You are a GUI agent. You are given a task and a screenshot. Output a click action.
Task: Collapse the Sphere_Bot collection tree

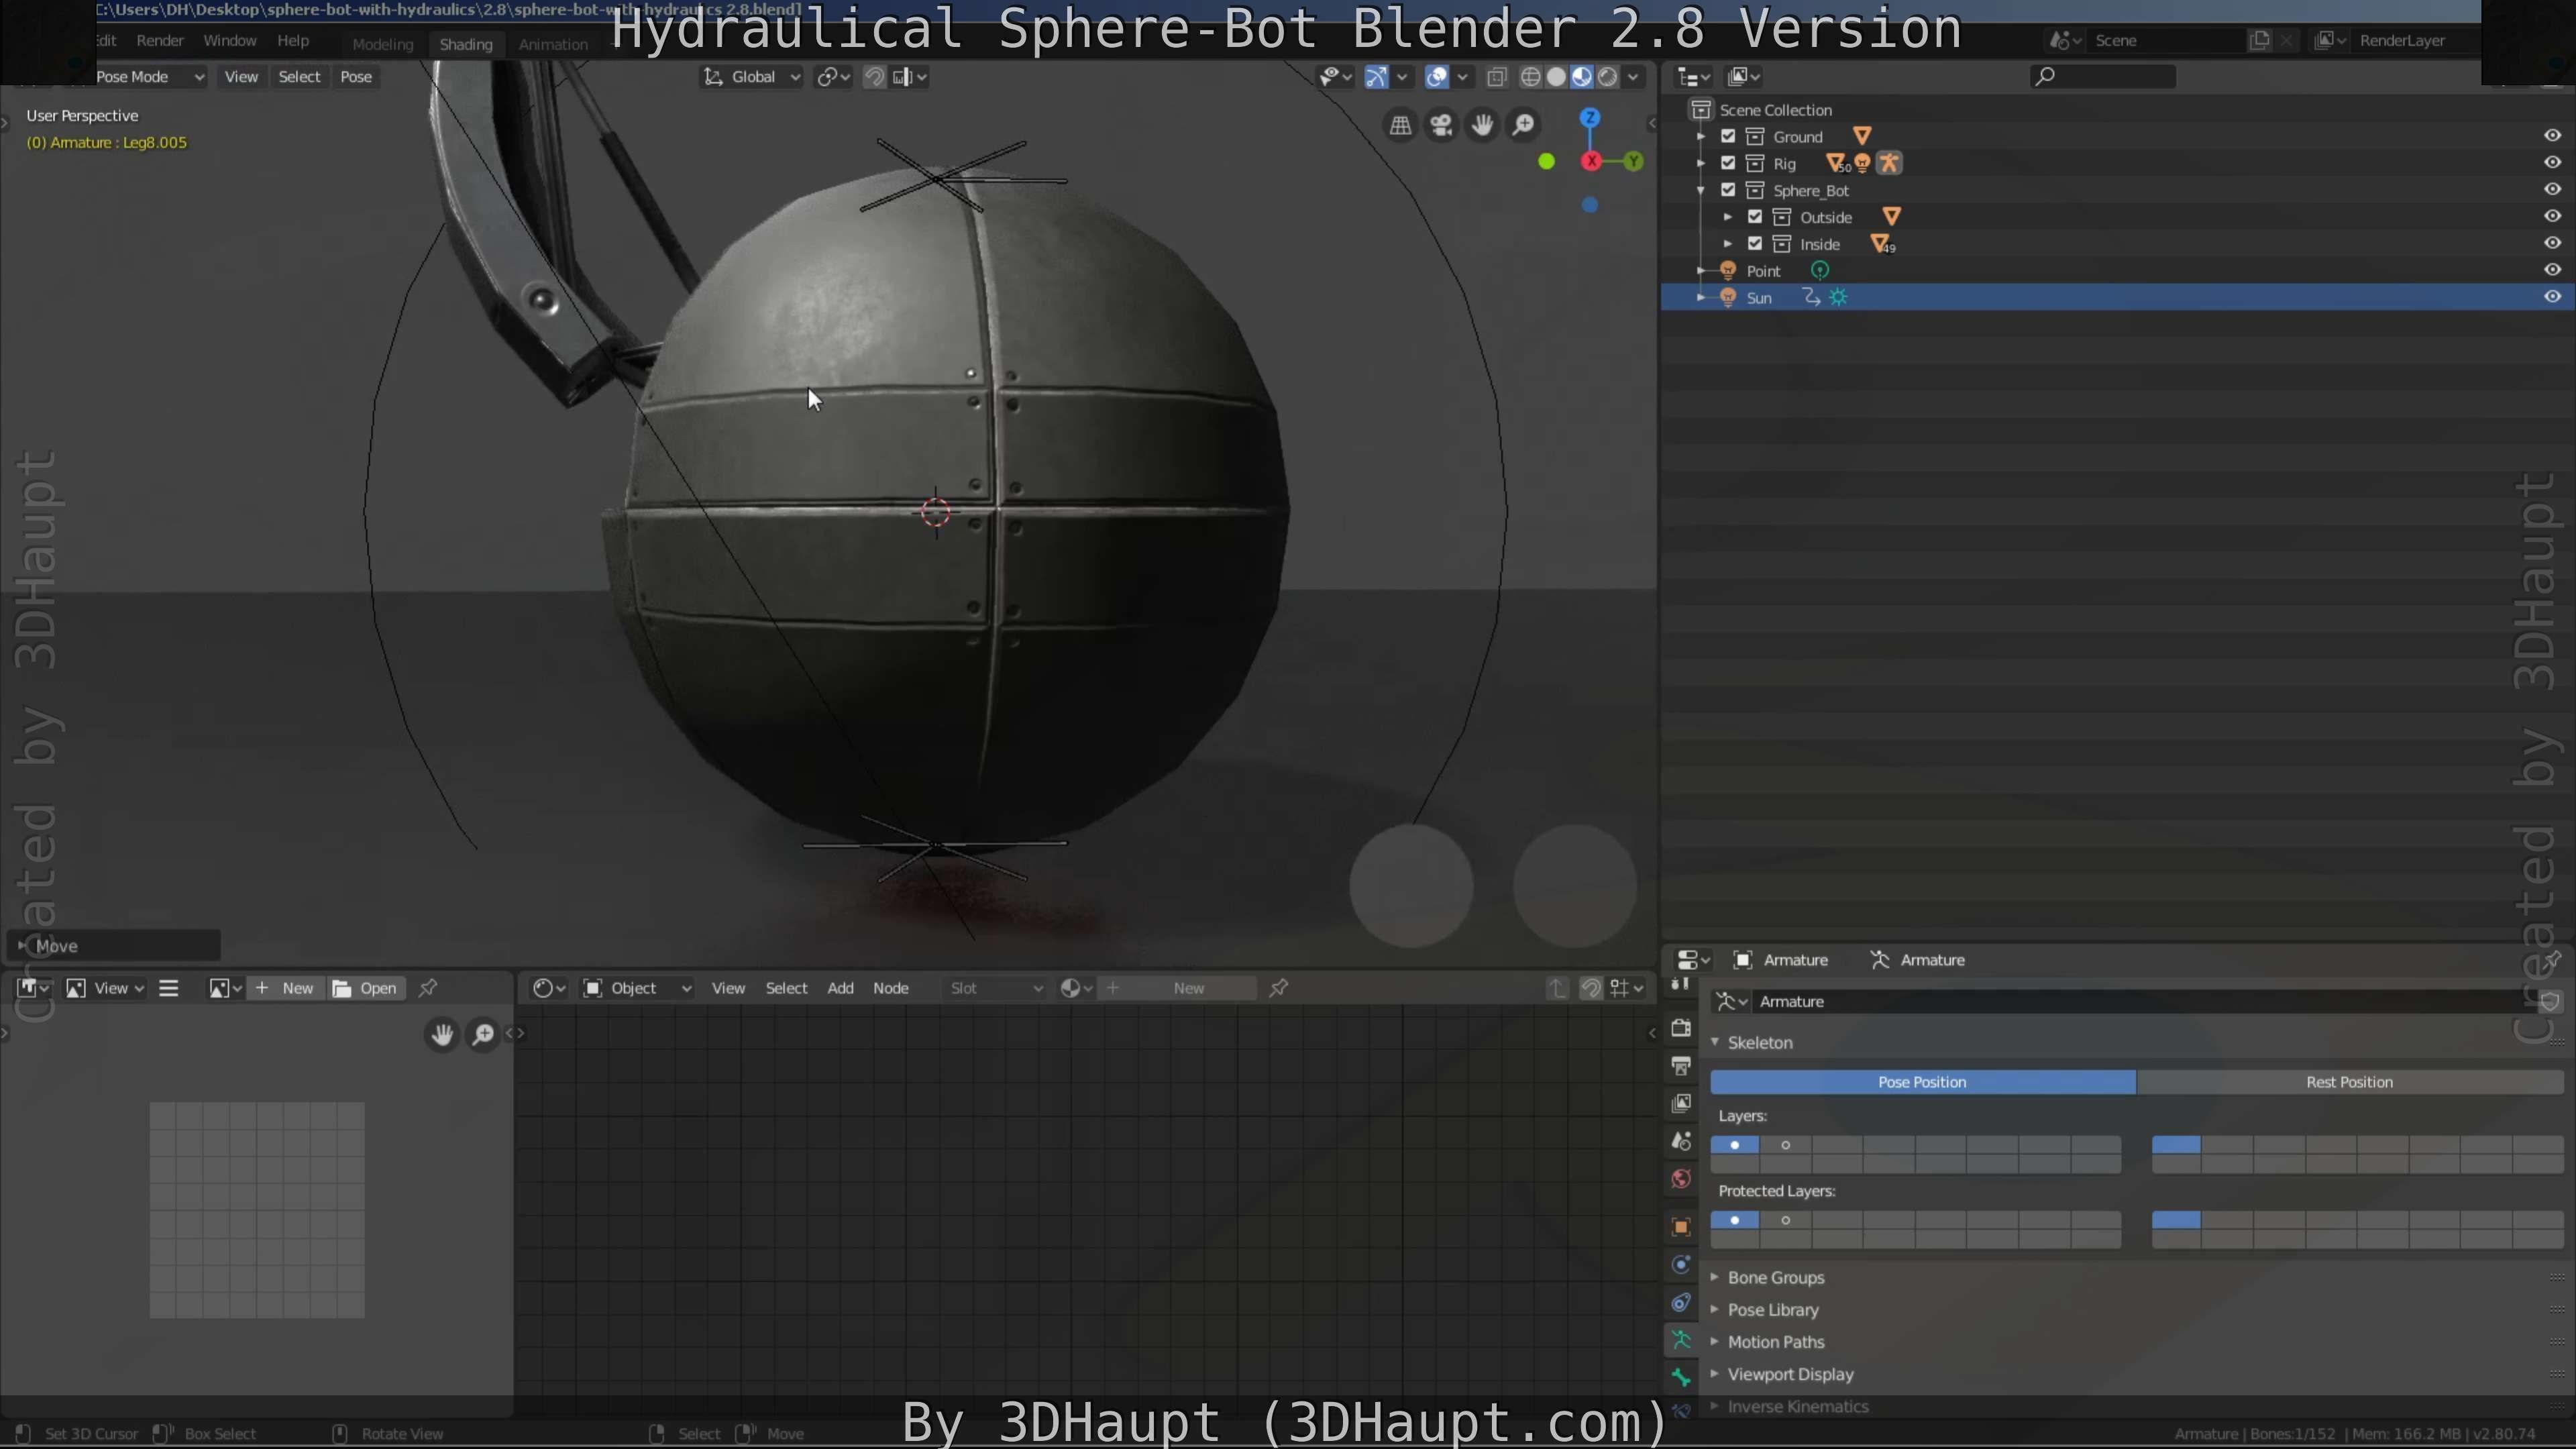click(1700, 190)
